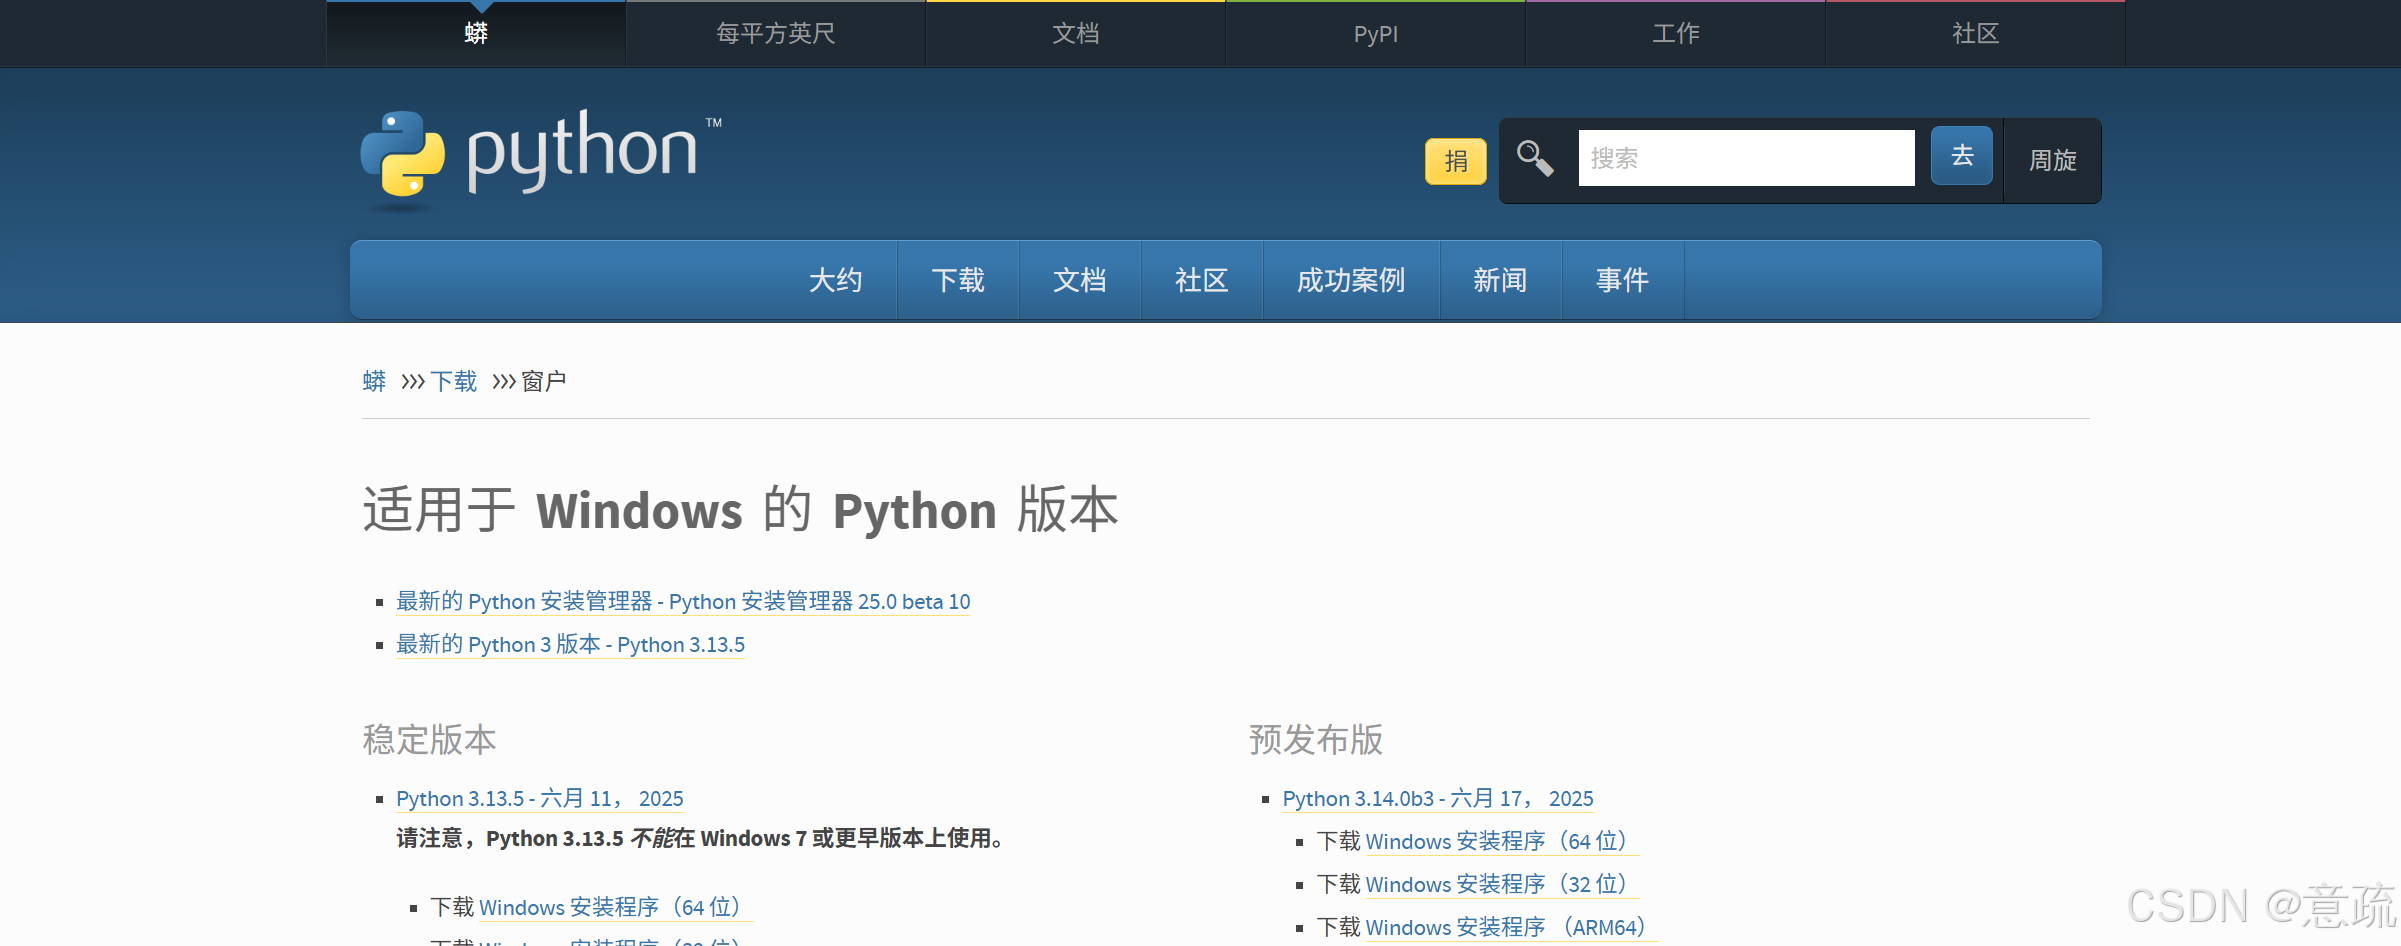Click the magnifying glass search icon
This screenshot has height=946, width=2401.
(1535, 159)
